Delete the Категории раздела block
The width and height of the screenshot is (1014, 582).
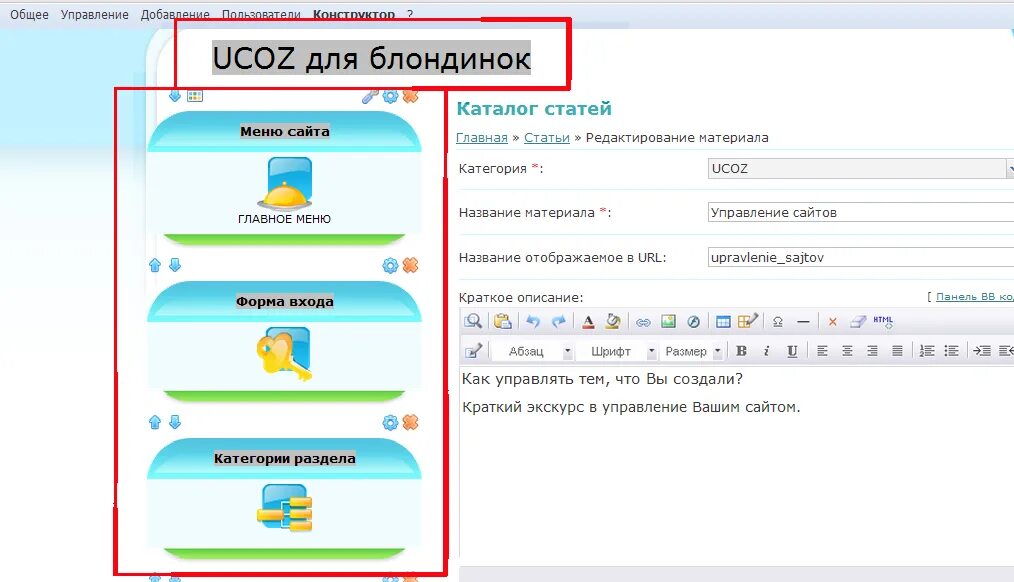pos(411,422)
